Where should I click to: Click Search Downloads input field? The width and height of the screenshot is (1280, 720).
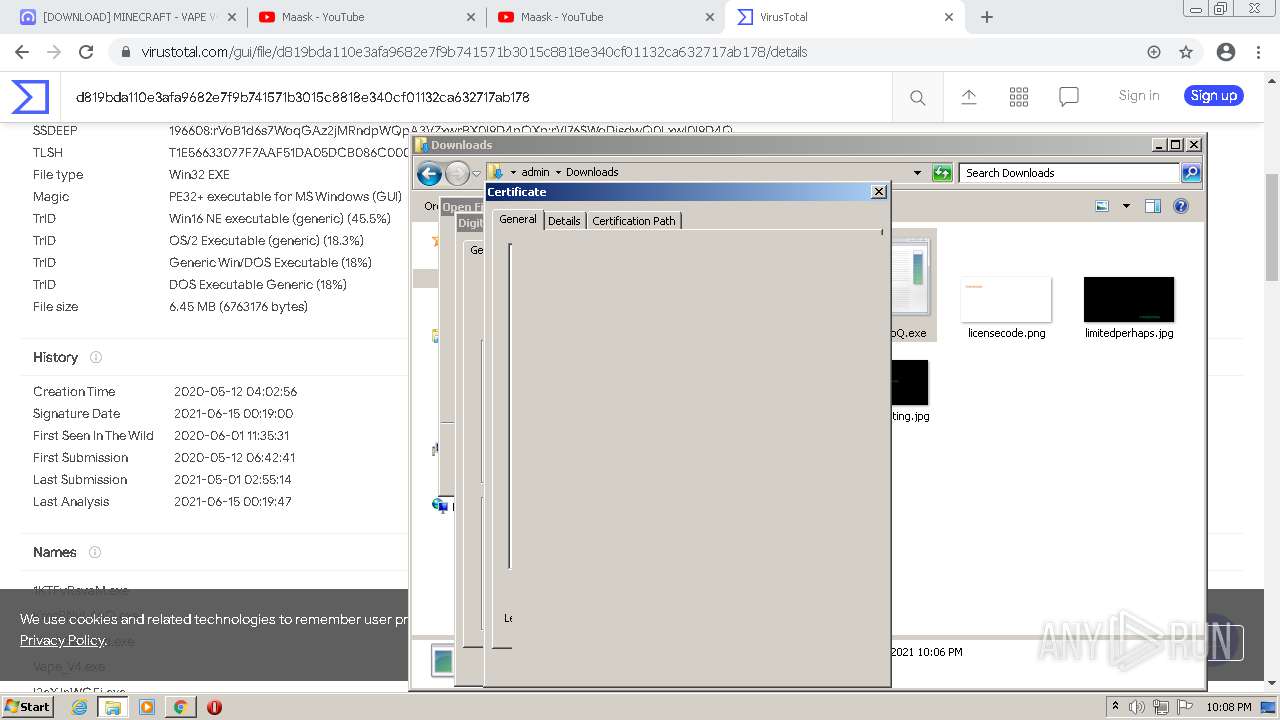pyautogui.click(x=1069, y=173)
